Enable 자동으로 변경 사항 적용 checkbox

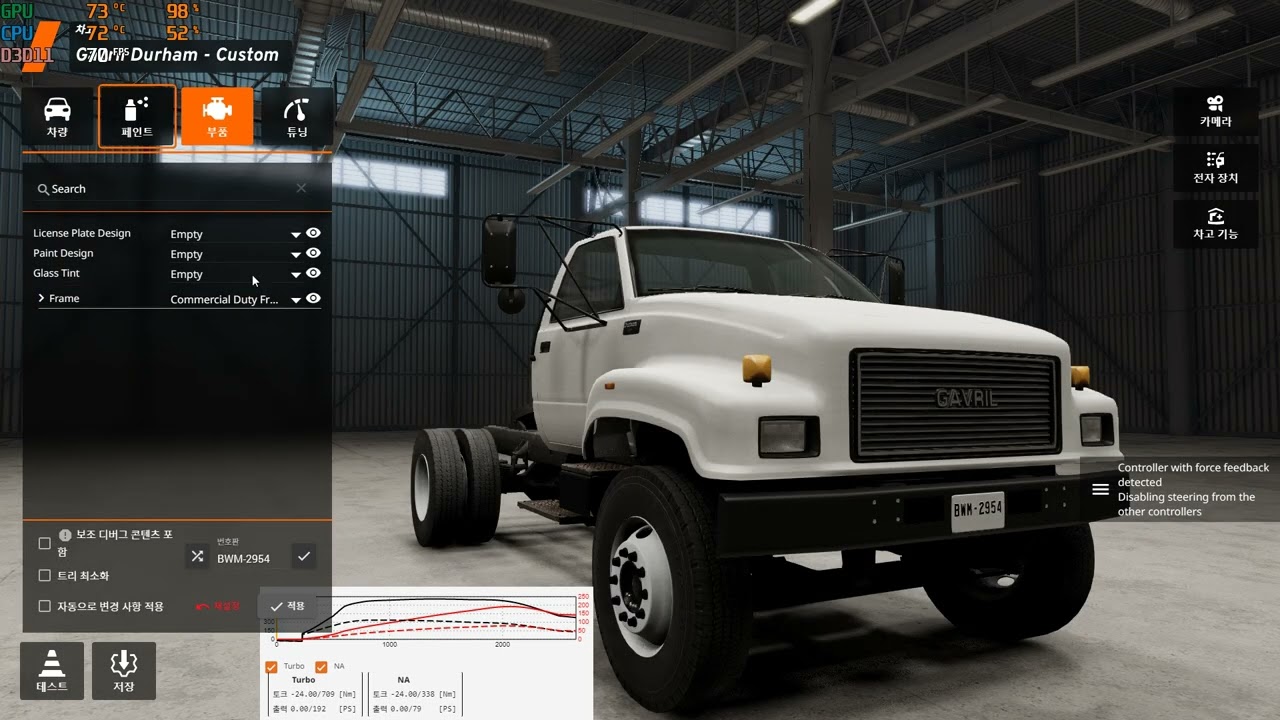44,606
